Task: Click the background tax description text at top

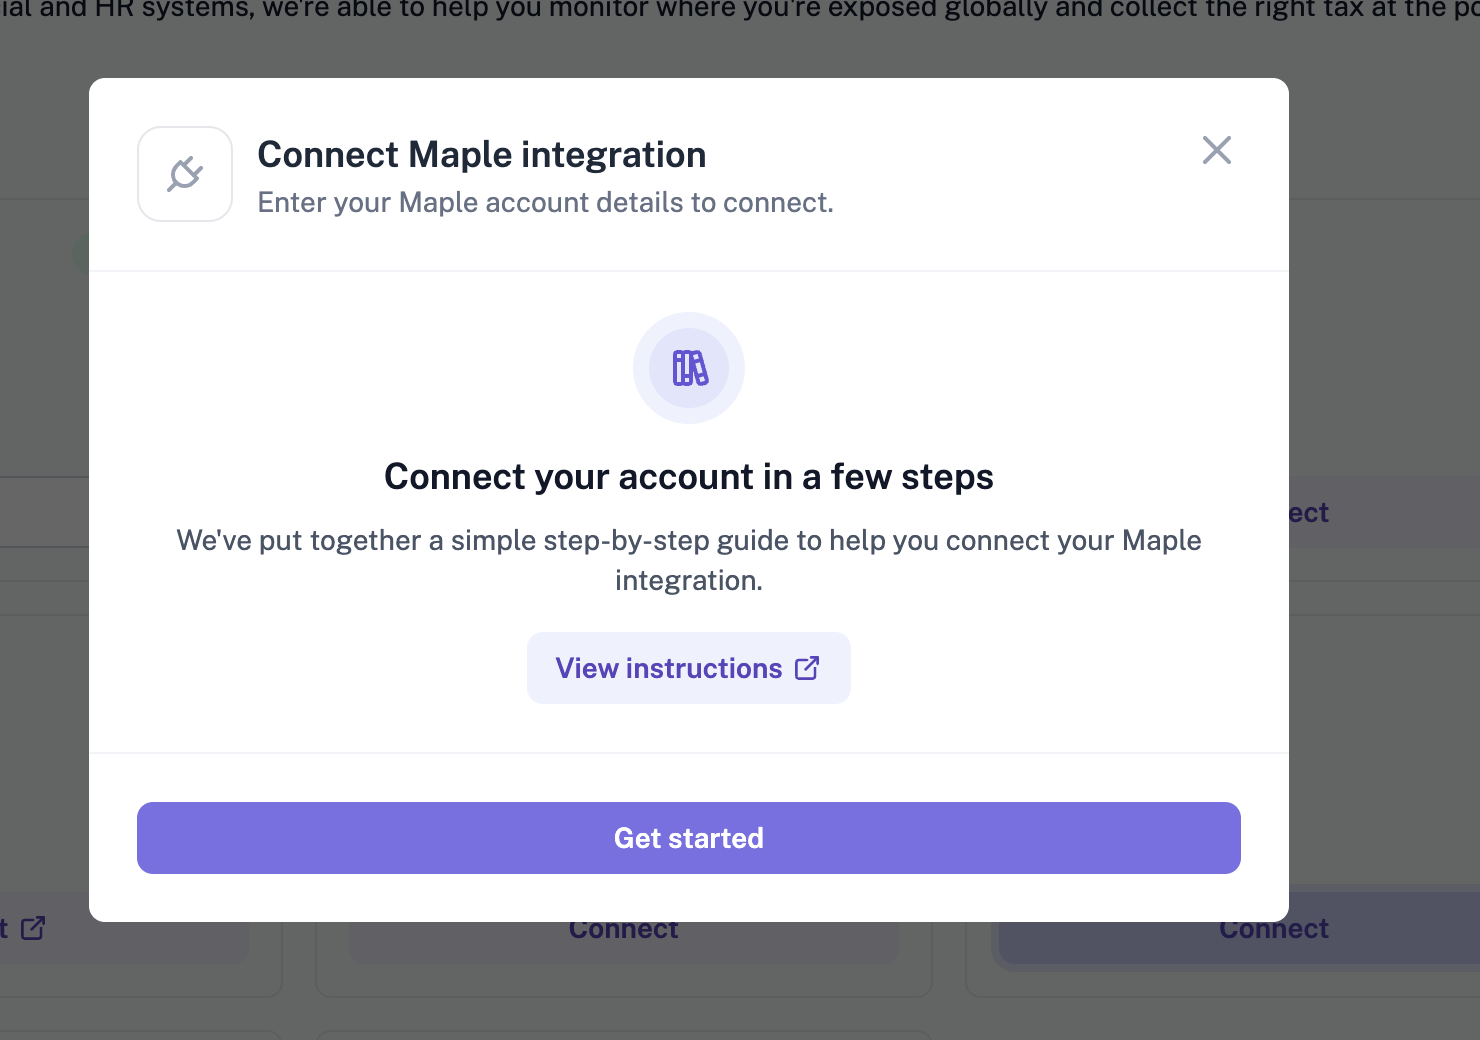Action: tap(740, 10)
